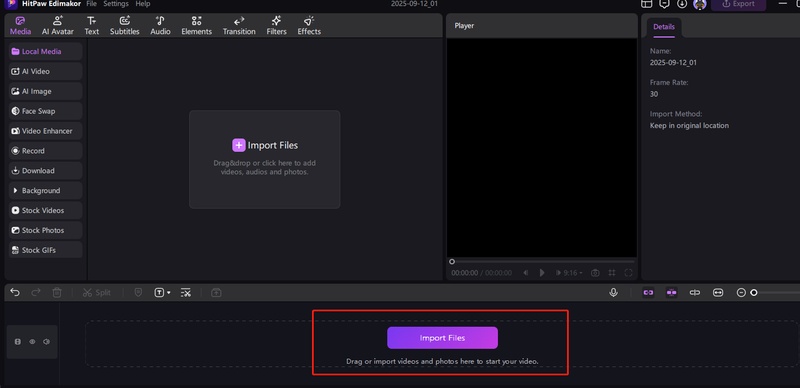The height and width of the screenshot is (388, 800).
Task: Open the File menu
Action: pos(91,4)
